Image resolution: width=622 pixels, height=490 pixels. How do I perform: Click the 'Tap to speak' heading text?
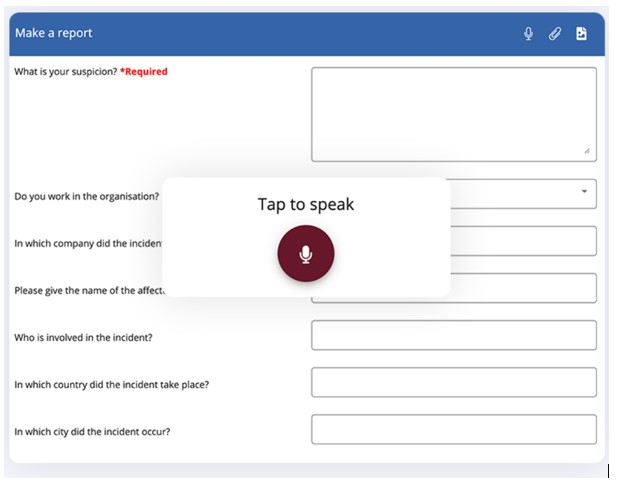coord(306,205)
